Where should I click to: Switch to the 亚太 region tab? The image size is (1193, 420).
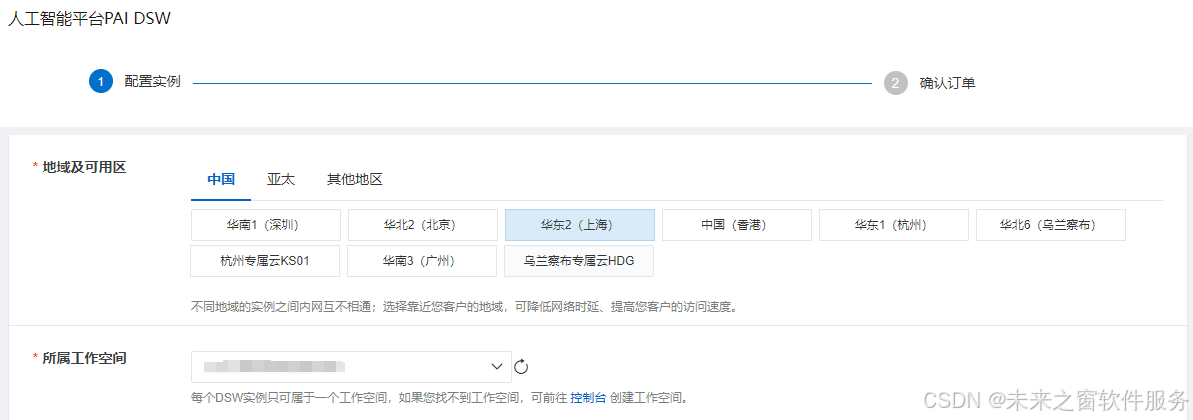pyautogui.click(x=281, y=180)
